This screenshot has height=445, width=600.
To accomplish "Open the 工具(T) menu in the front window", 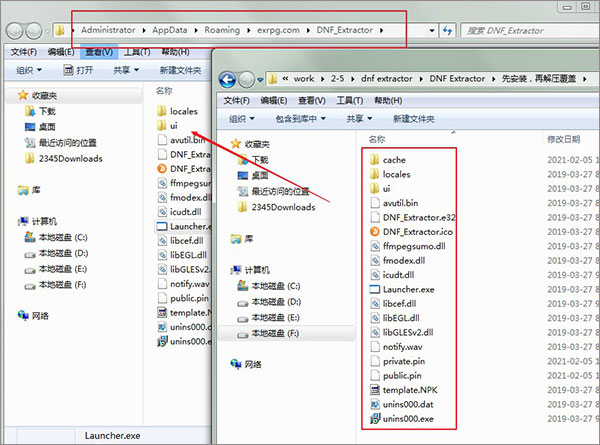I will (x=349, y=101).
